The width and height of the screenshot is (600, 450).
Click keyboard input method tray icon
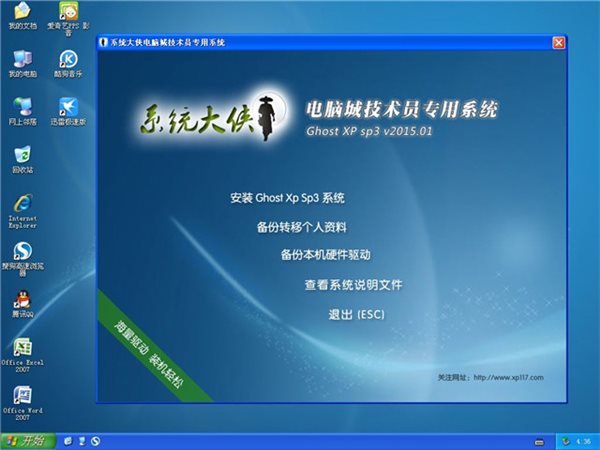539,442
